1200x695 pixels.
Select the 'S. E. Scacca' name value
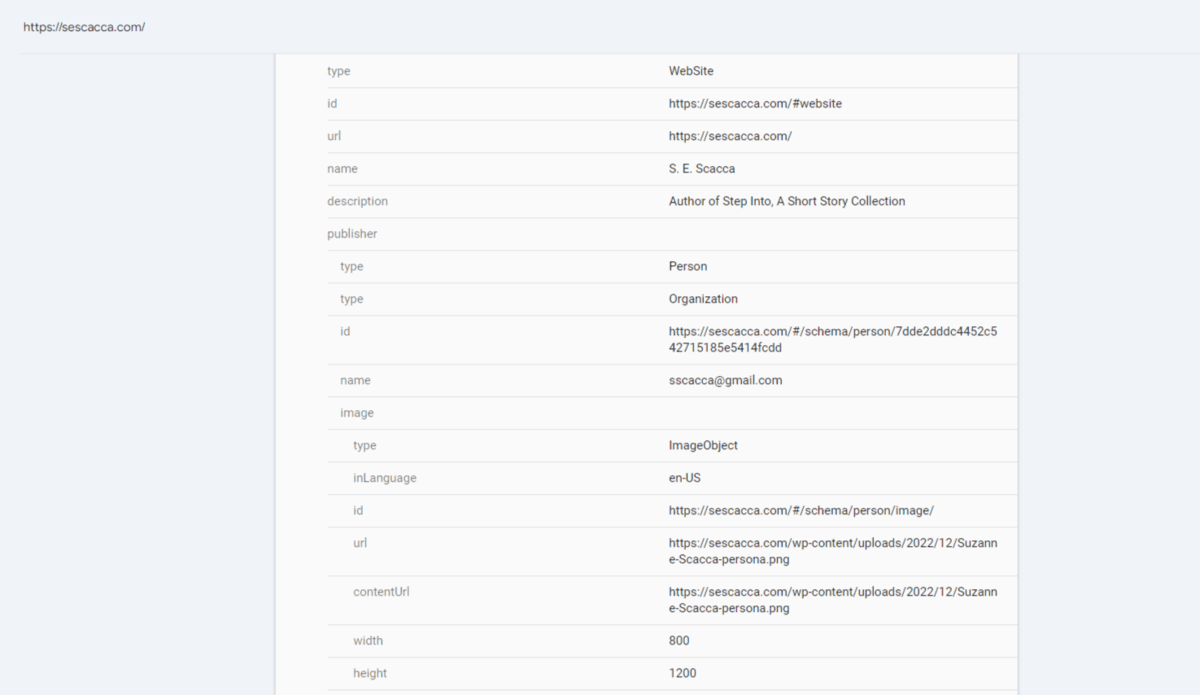click(702, 169)
